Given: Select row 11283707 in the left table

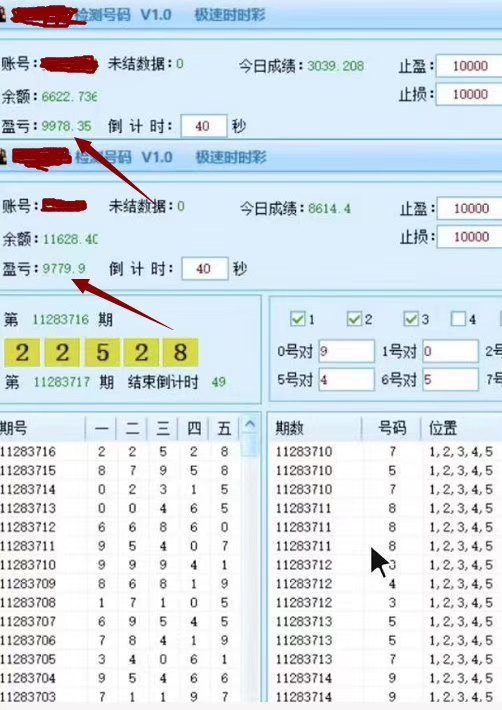Looking at the screenshot, I should pyautogui.click(x=120, y=621).
